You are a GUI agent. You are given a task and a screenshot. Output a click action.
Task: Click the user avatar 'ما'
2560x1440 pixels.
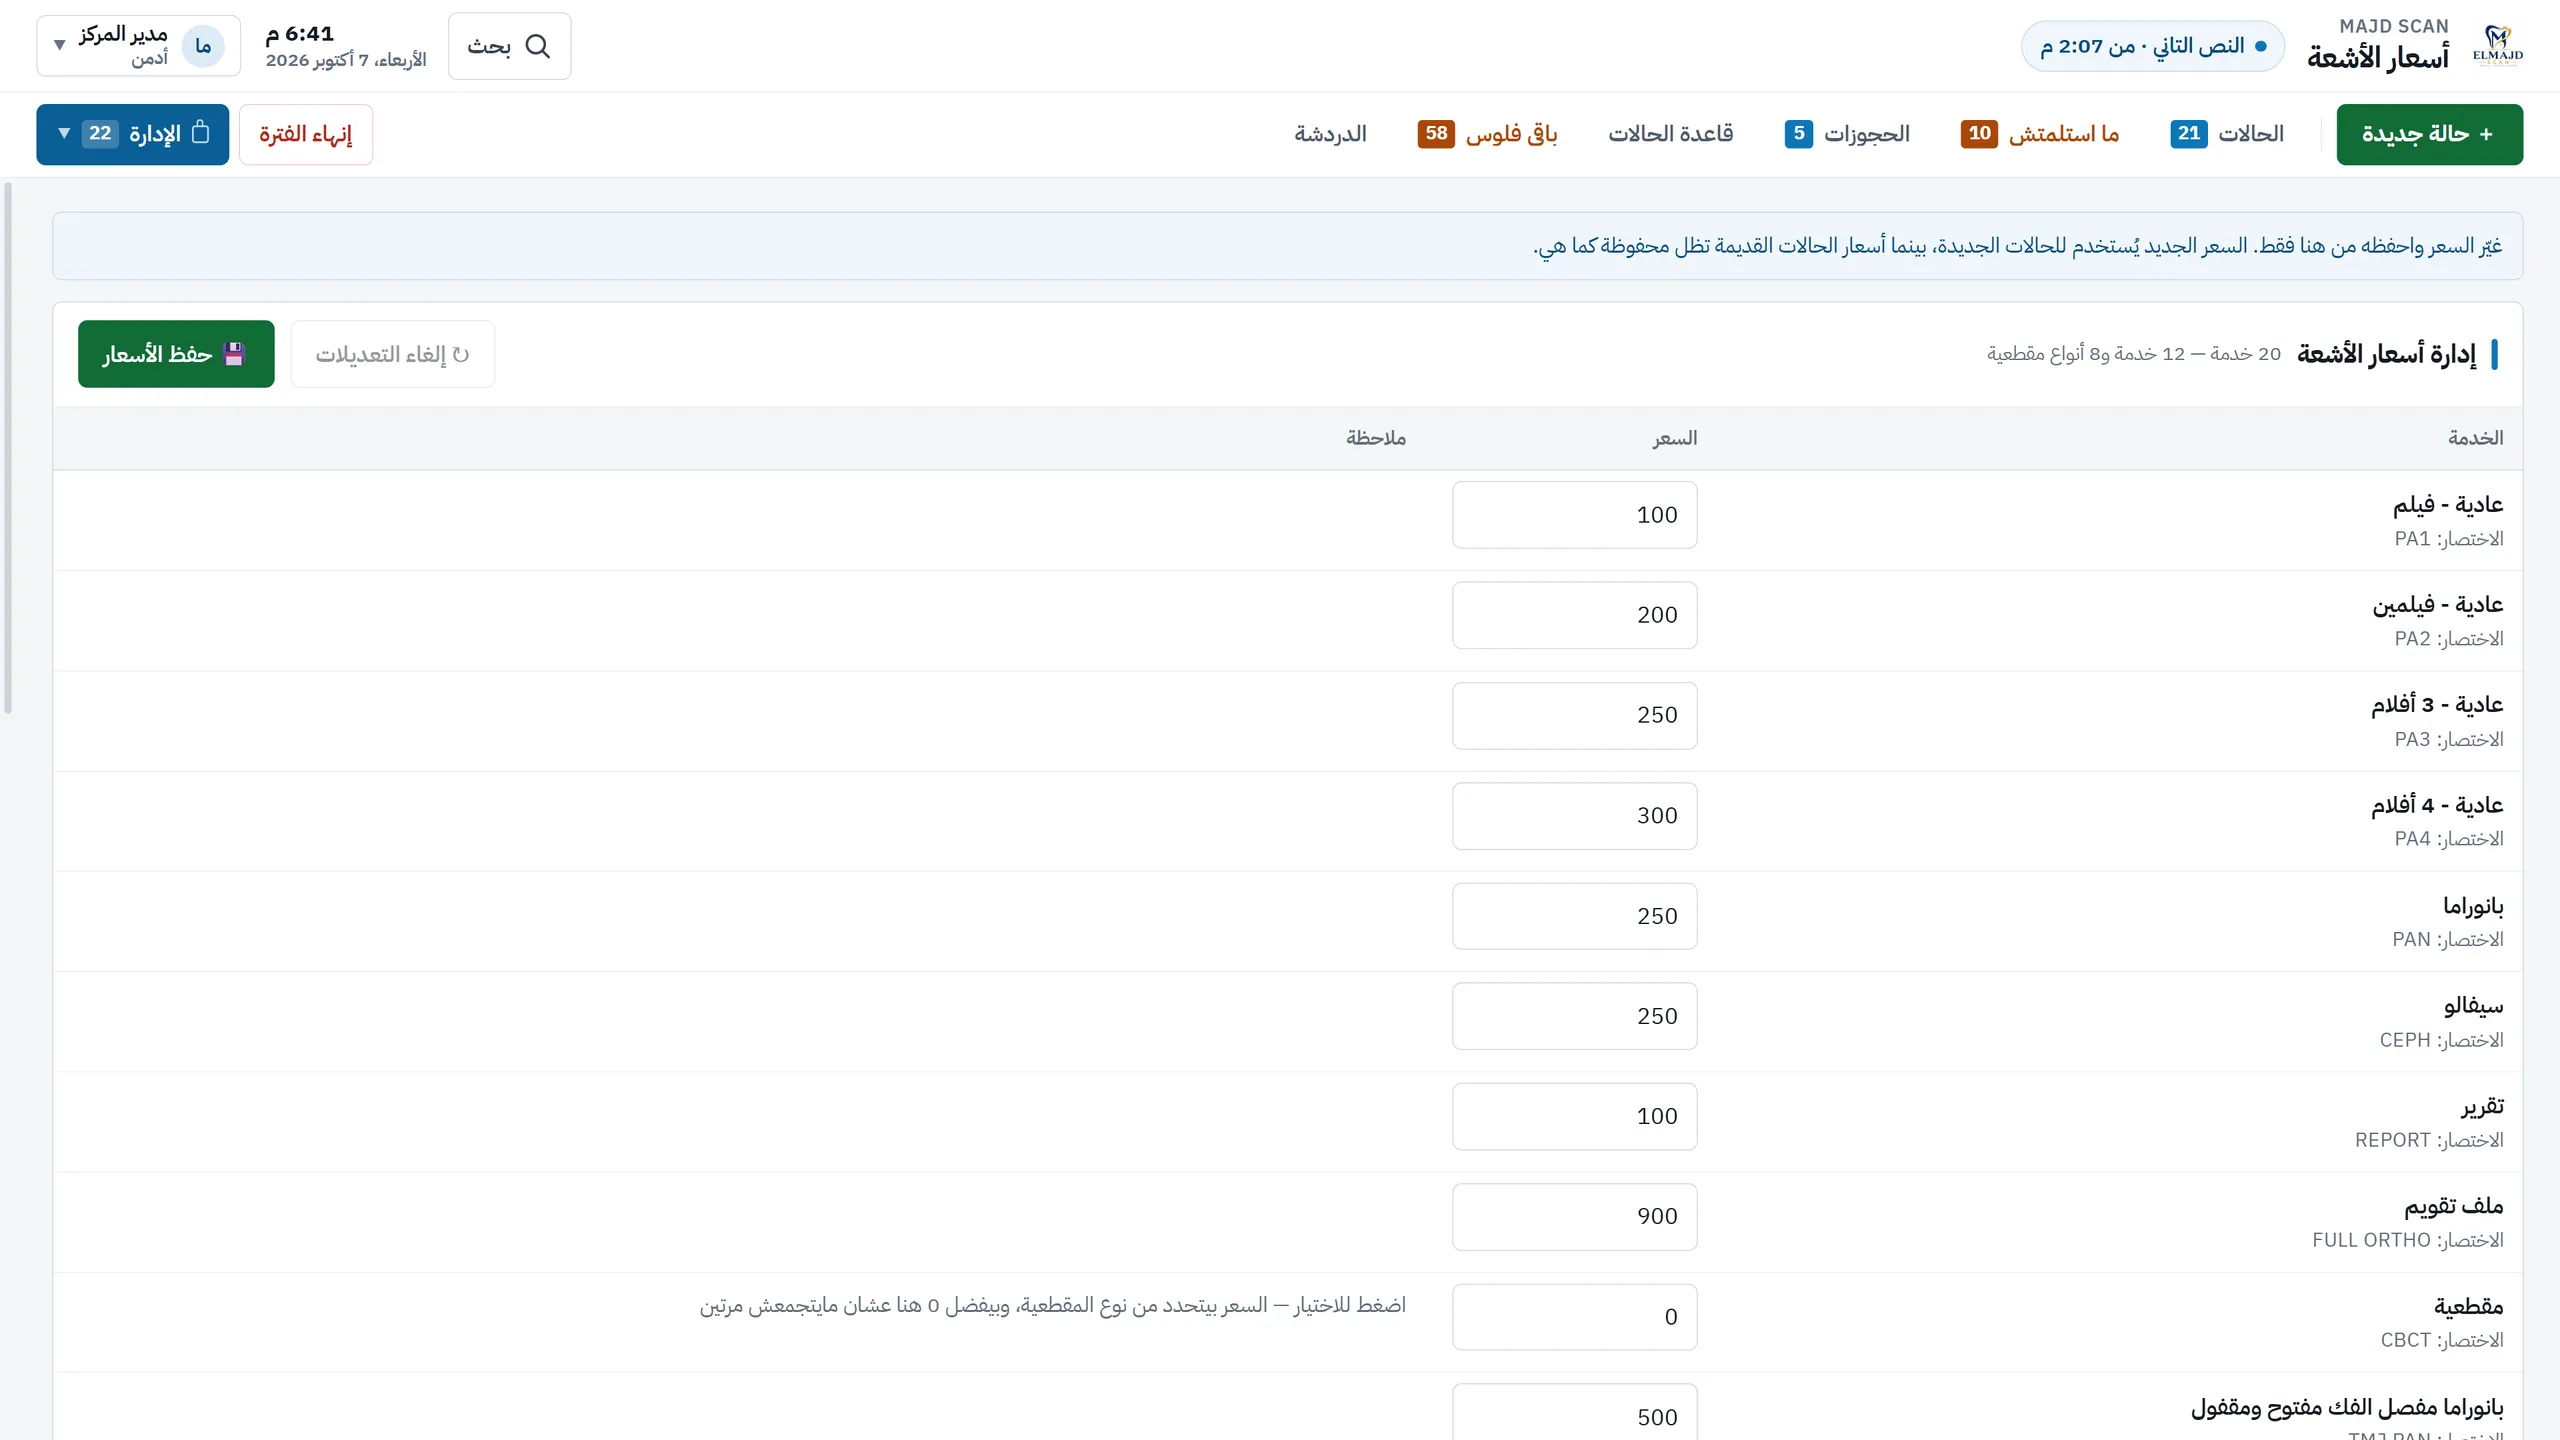(x=203, y=46)
